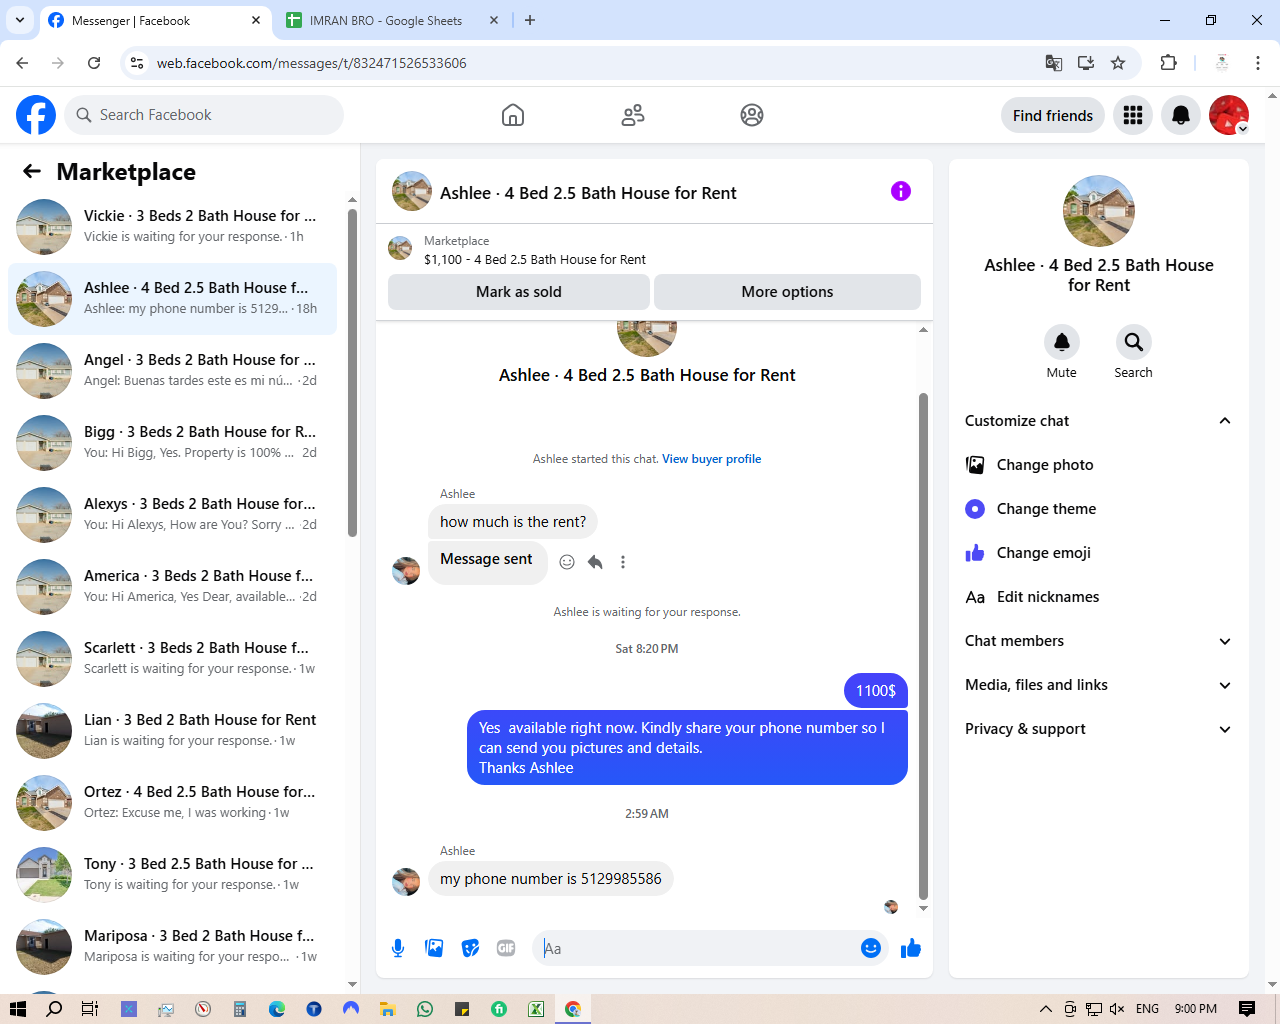Select Change emoji option
The height and width of the screenshot is (1024, 1280).
[x=1098, y=553]
